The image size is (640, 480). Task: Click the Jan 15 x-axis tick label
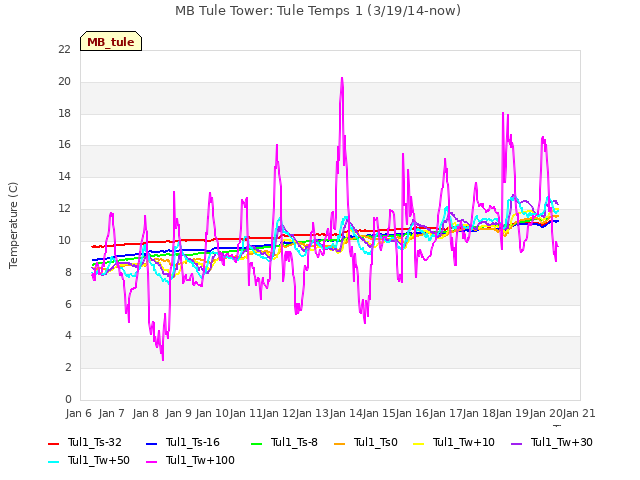(379, 413)
